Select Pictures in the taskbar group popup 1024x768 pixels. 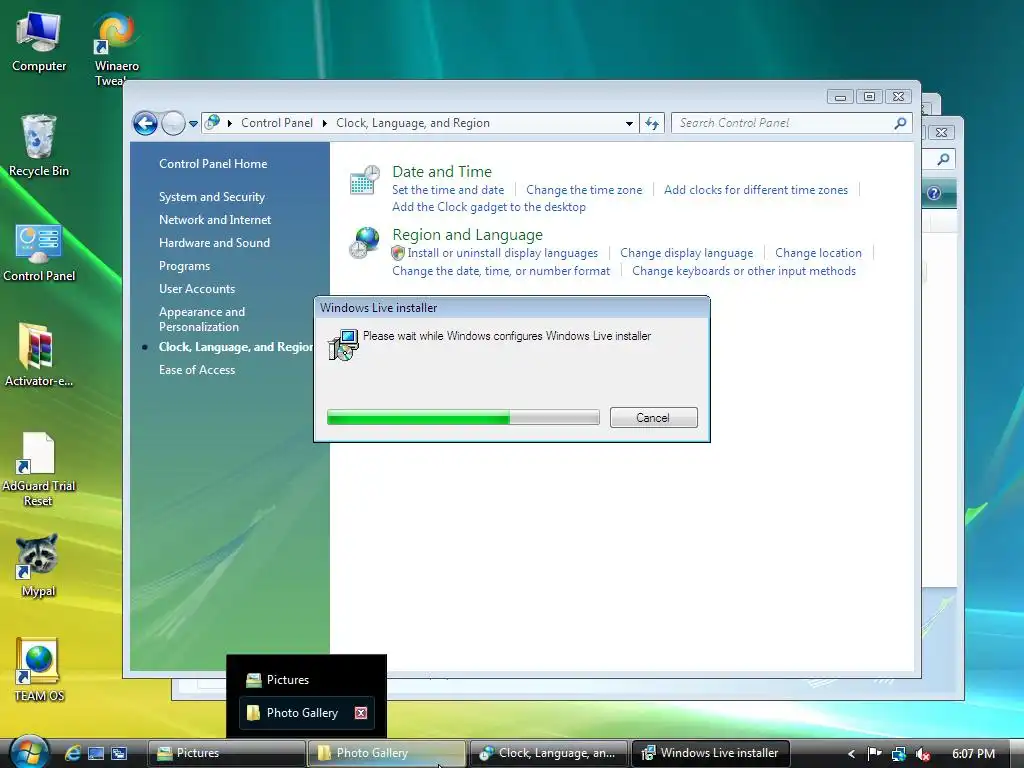[x=306, y=680]
